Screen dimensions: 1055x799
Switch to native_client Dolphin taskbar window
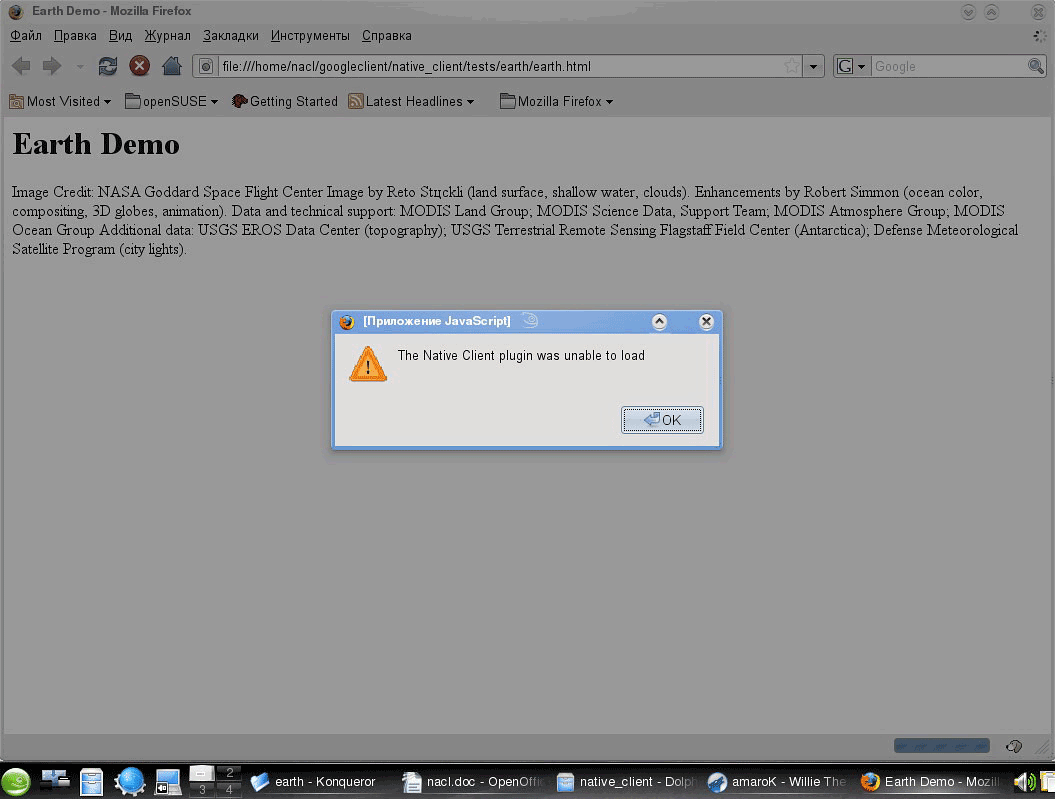(626, 782)
